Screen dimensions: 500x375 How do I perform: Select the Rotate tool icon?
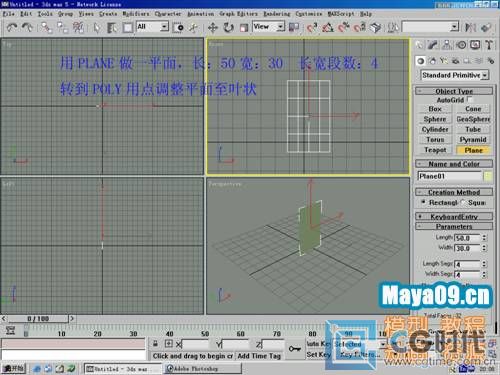[x=228, y=27]
